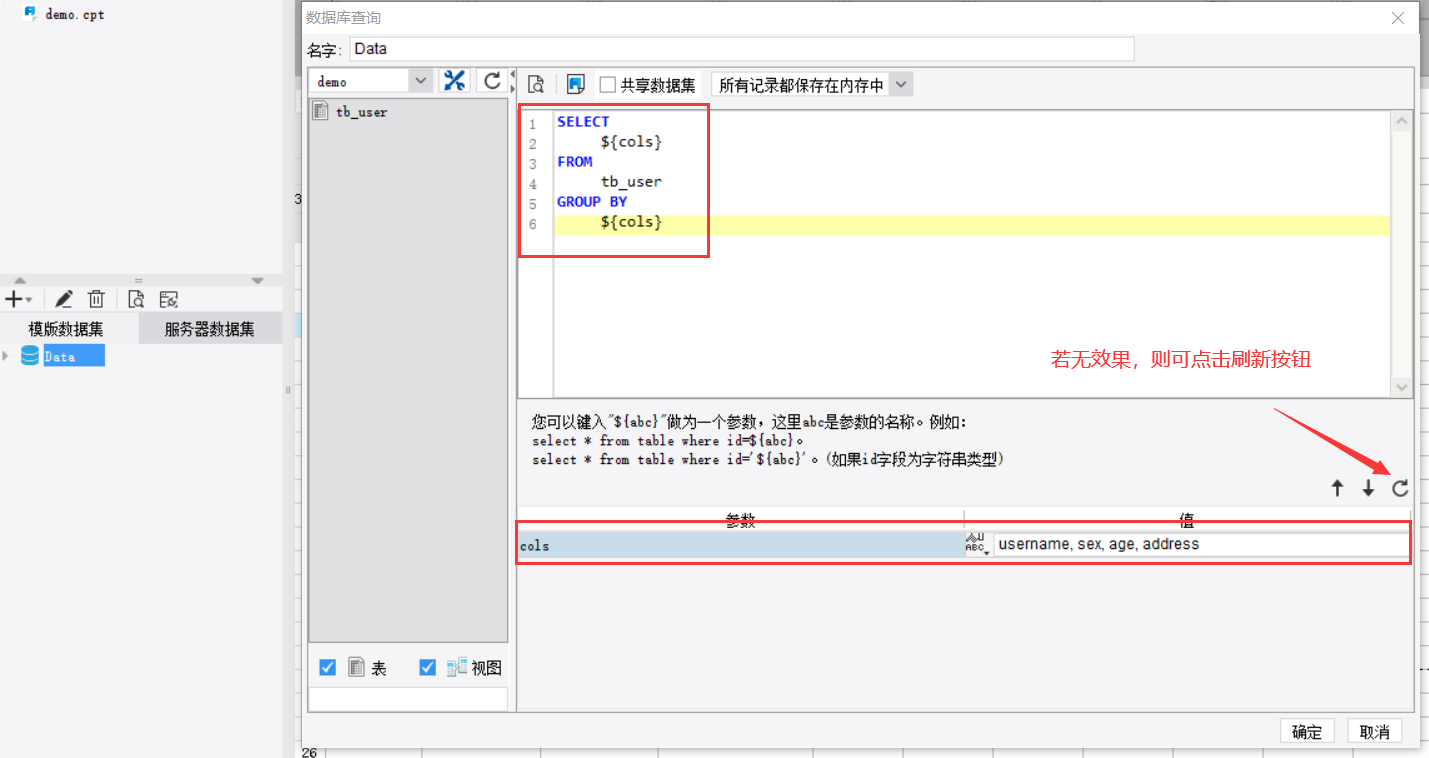
Task: Click SQL editor scrollbar down arrow
Action: point(1401,387)
